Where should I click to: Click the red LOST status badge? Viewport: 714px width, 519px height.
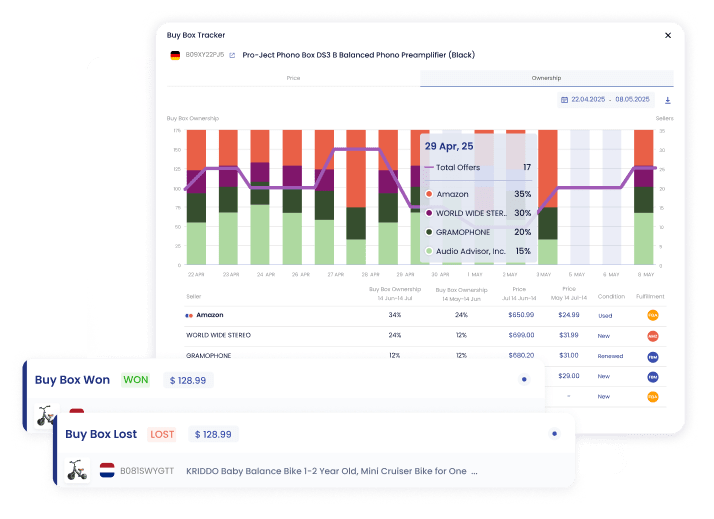[x=162, y=434]
